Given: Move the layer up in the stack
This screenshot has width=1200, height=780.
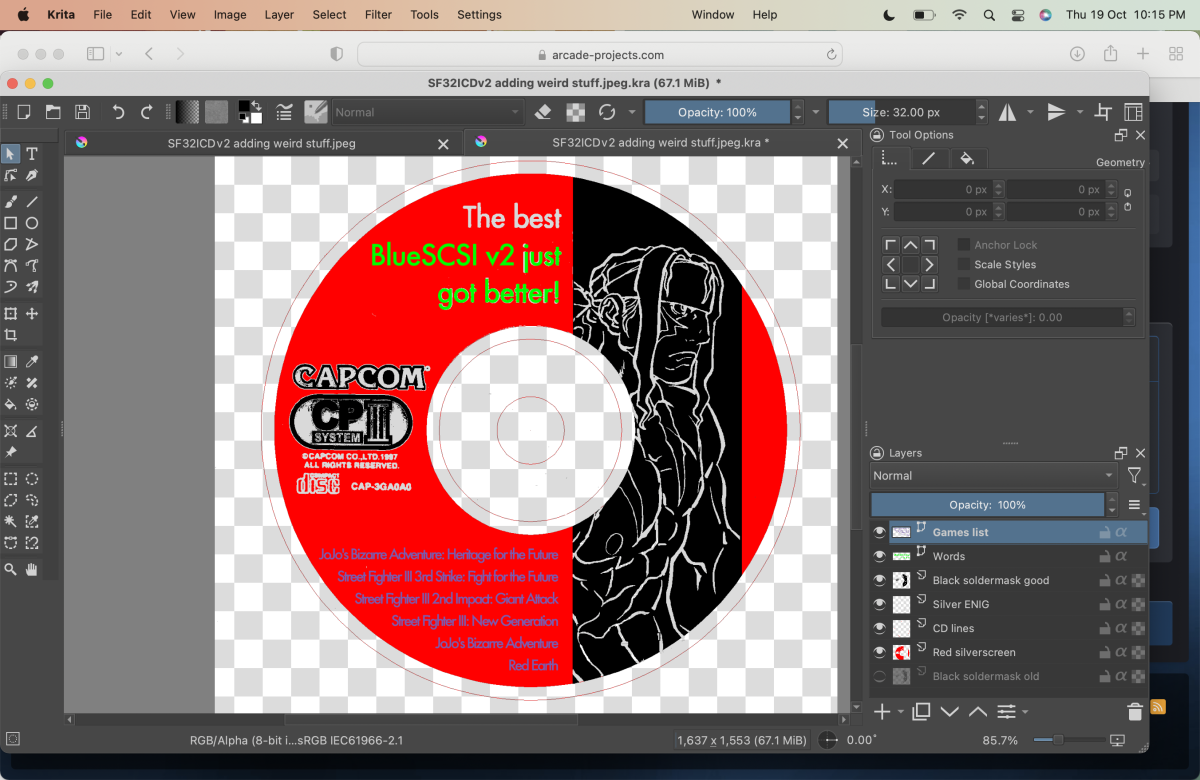Looking at the screenshot, I should 978,712.
